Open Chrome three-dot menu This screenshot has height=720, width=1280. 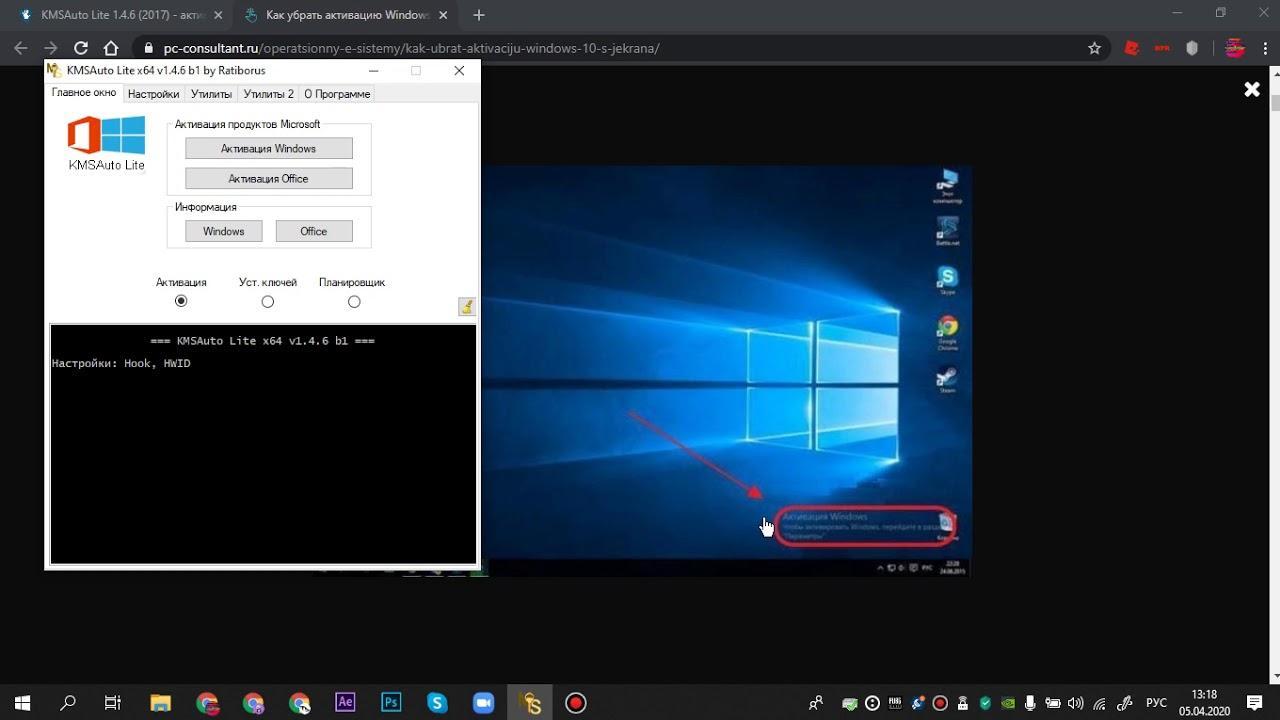1265,48
